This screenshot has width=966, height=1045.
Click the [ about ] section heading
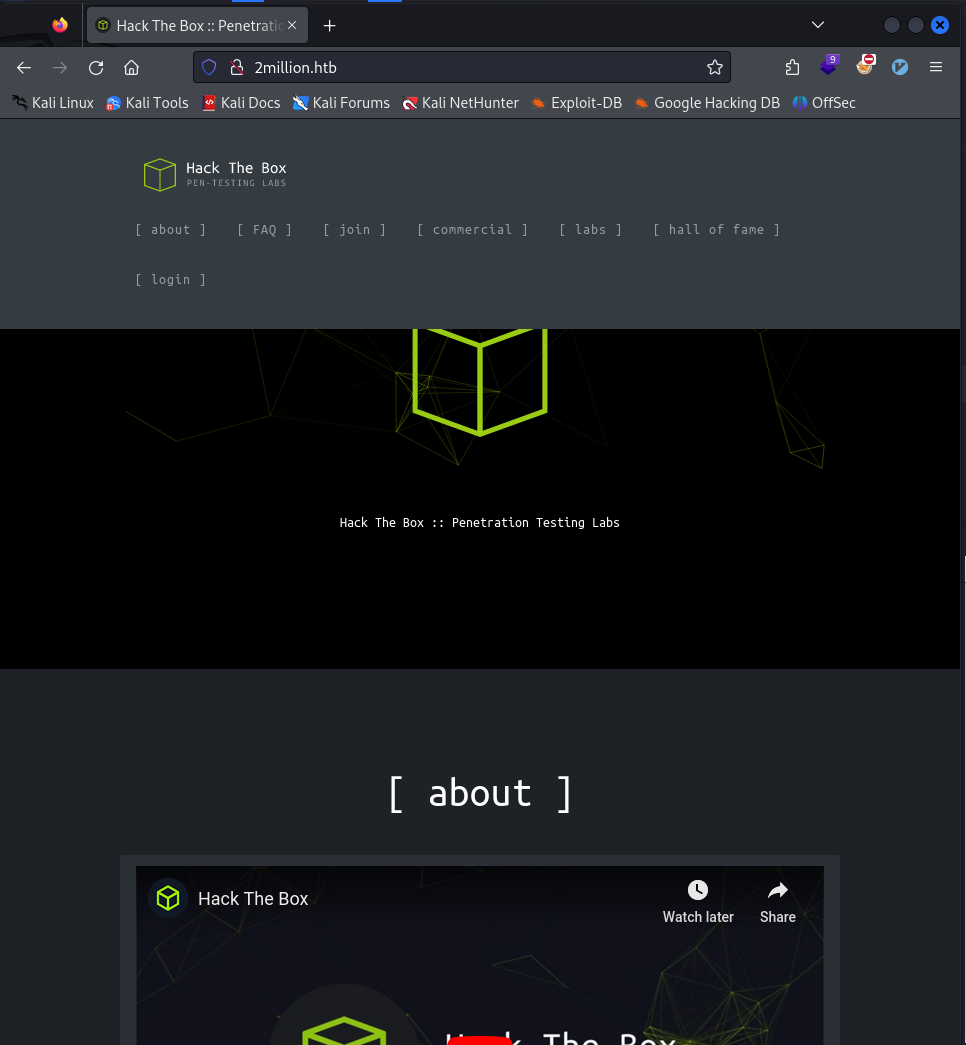click(x=480, y=794)
